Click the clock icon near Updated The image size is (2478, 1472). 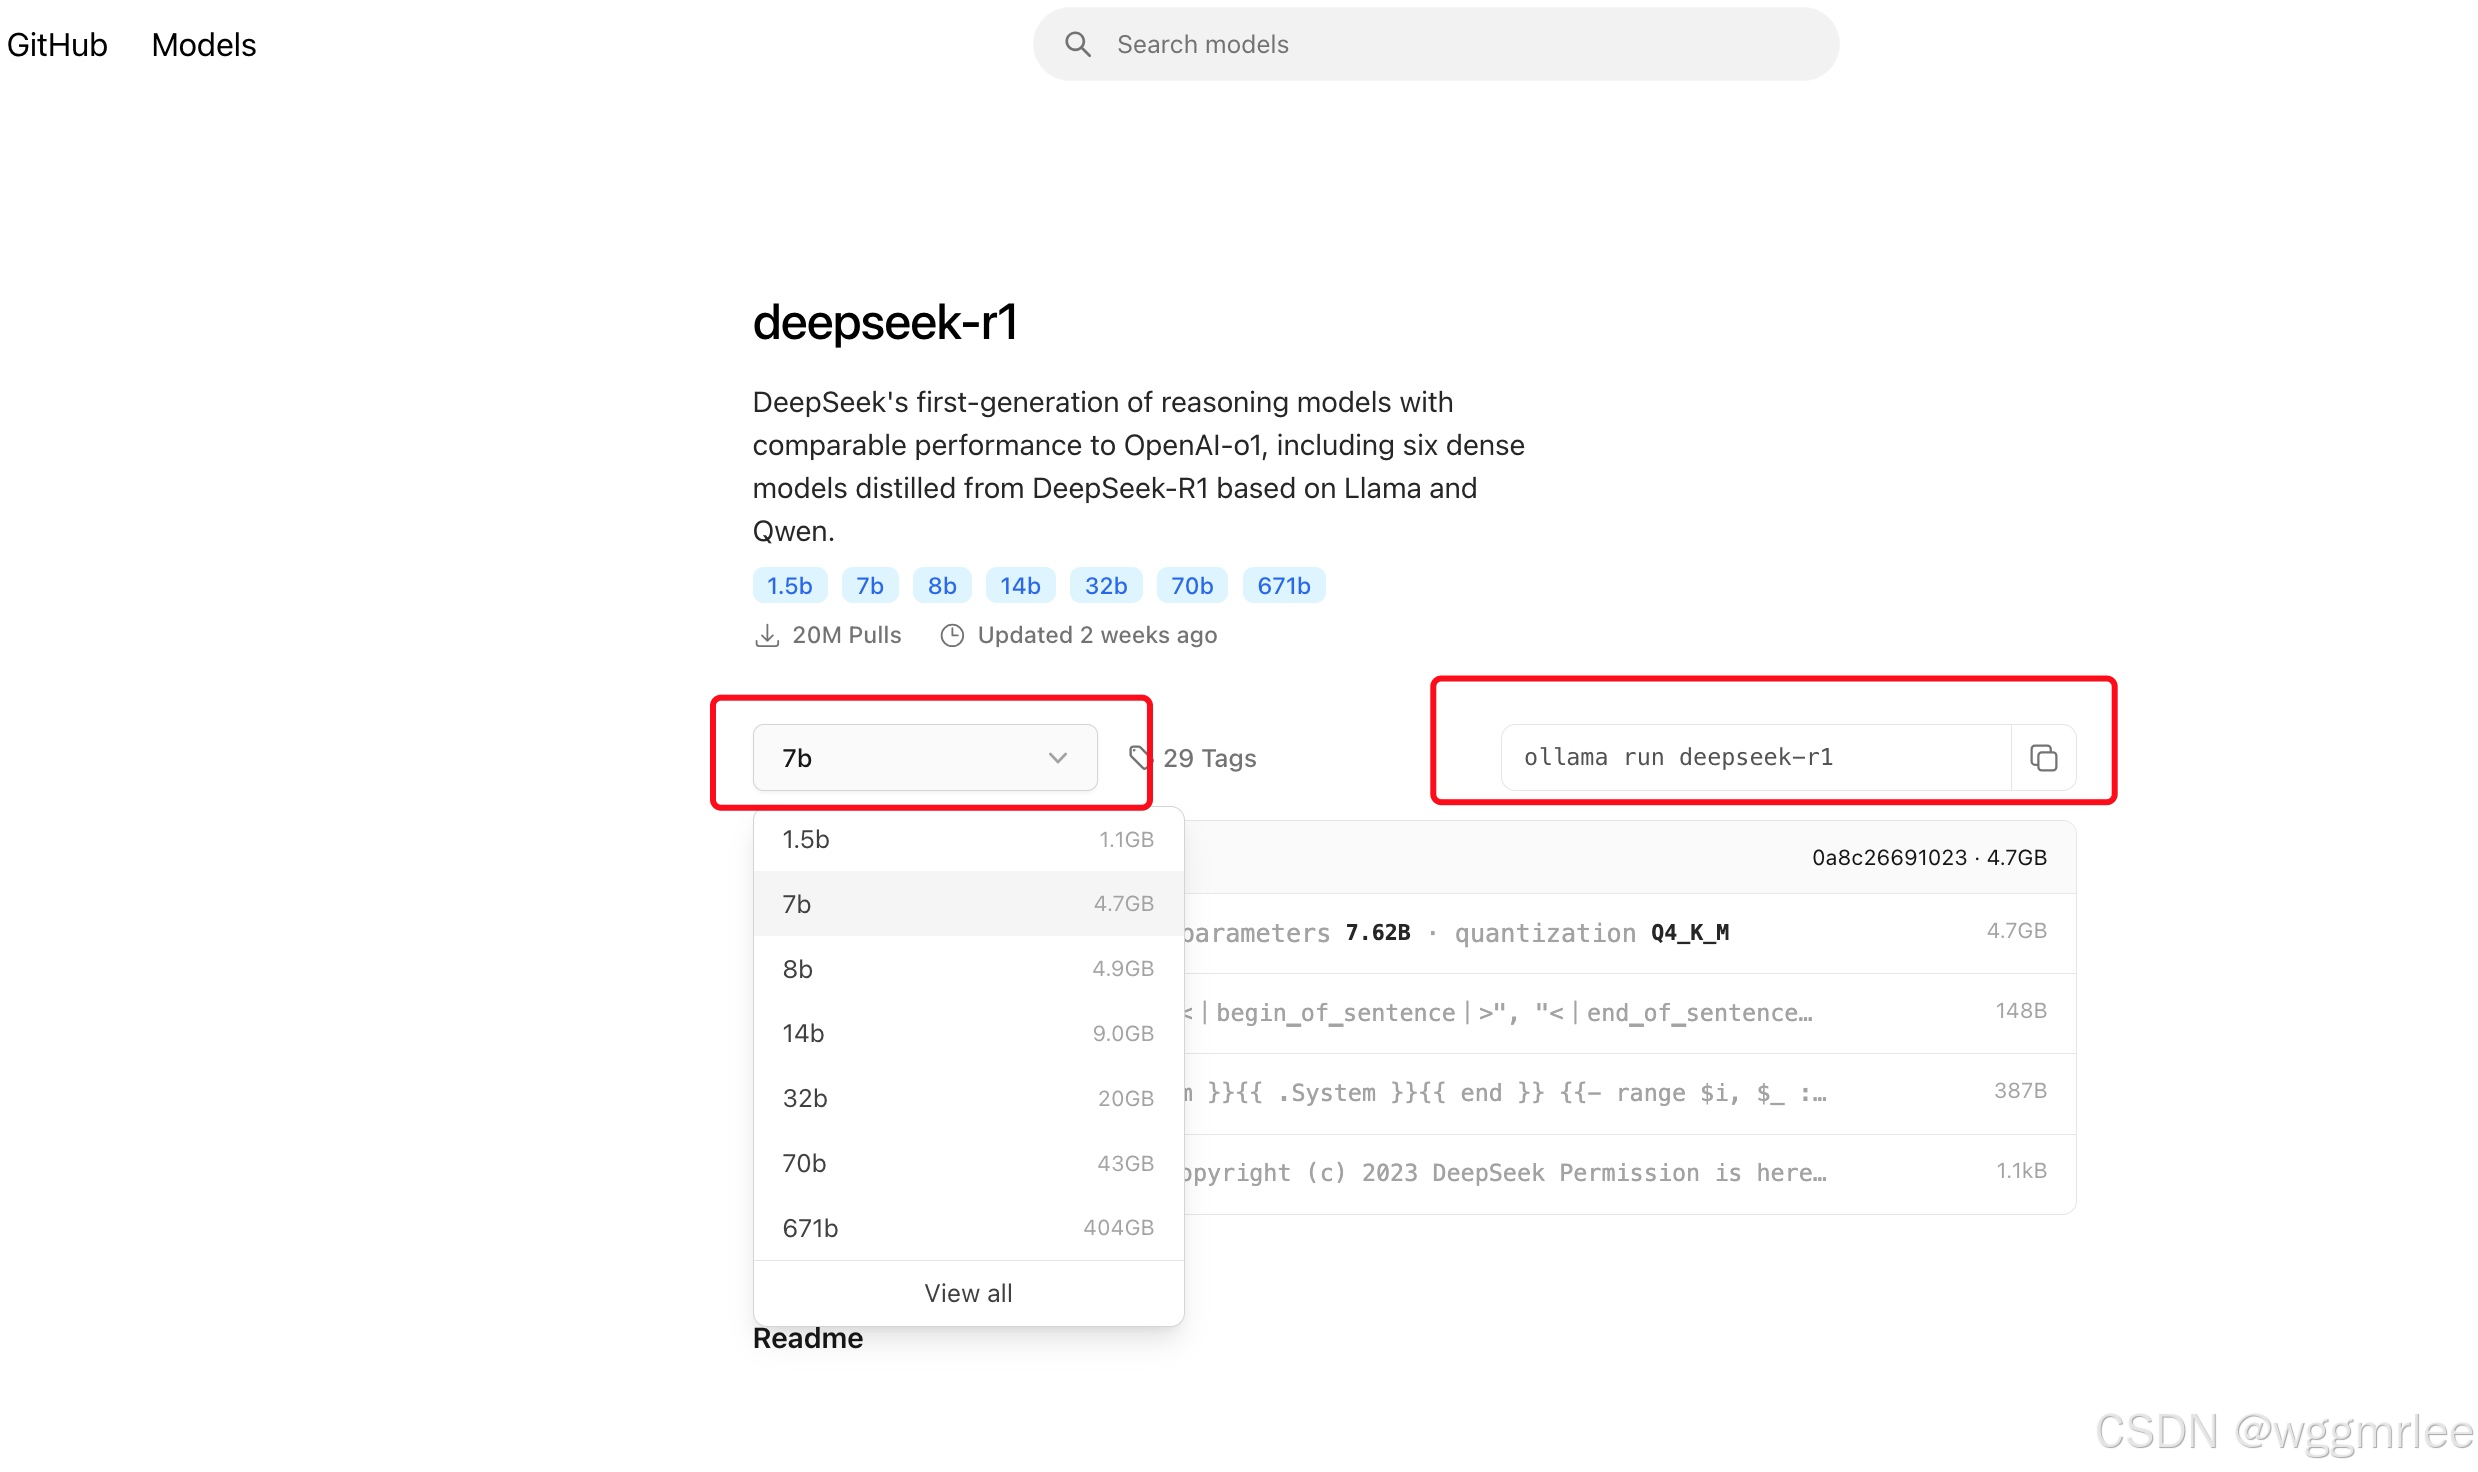click(952, 636)
